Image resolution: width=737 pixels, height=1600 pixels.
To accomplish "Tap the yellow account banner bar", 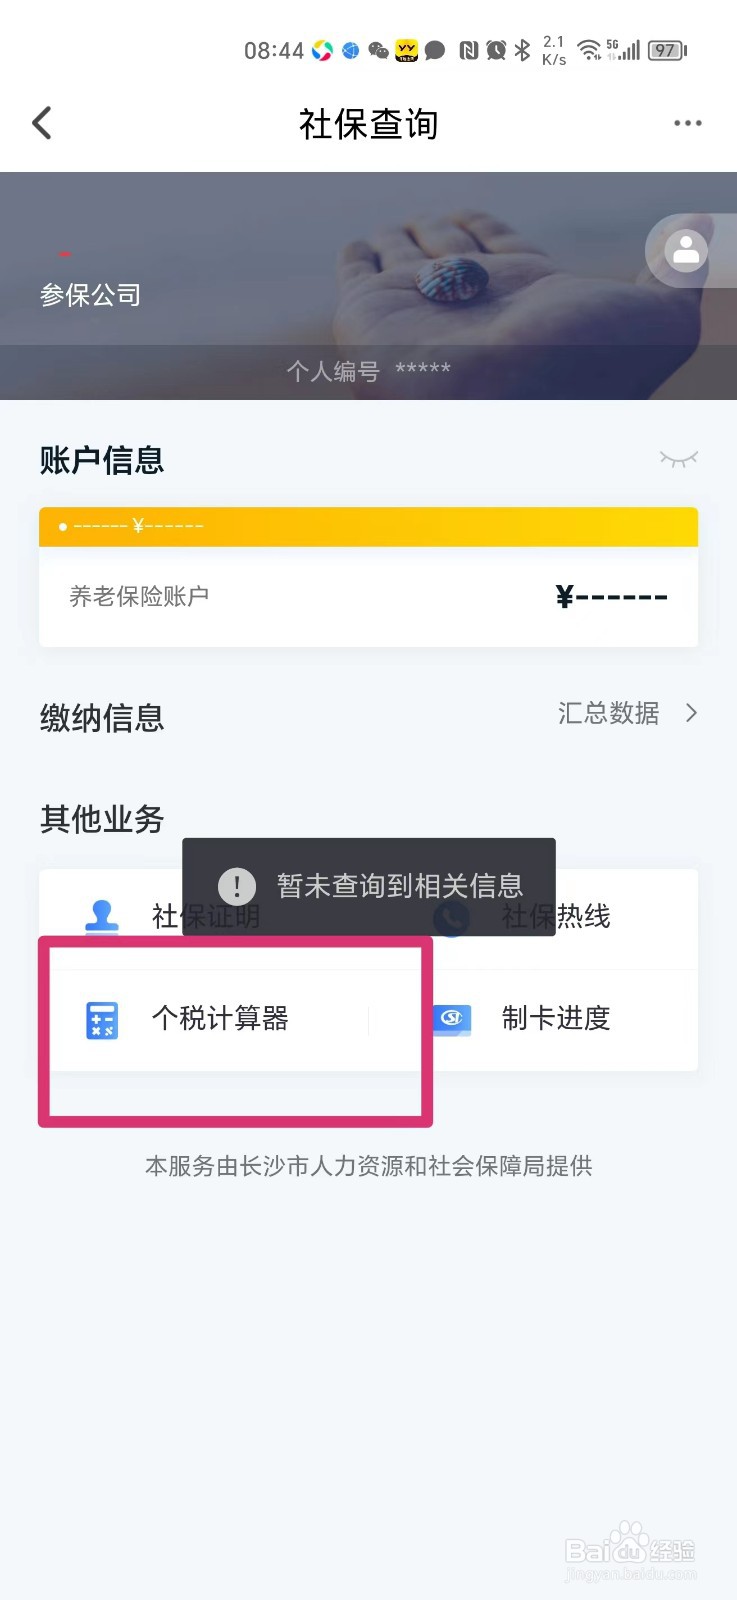I will (x=368, y=526).
